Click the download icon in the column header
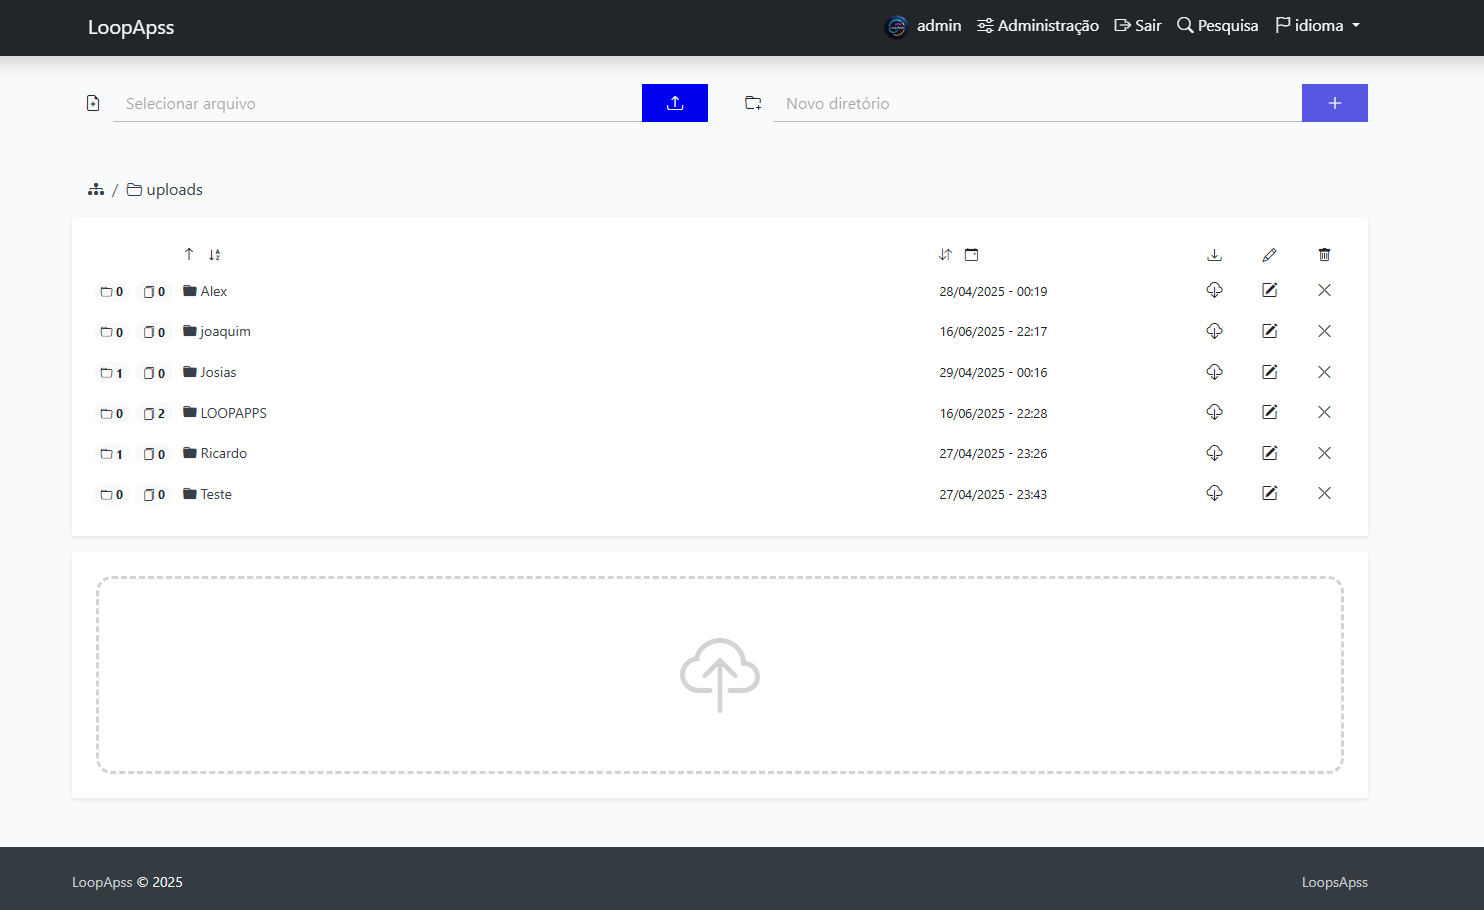Image resolution: width=1484 pixels, height=910 pixels. click(x=1215, y=255)
